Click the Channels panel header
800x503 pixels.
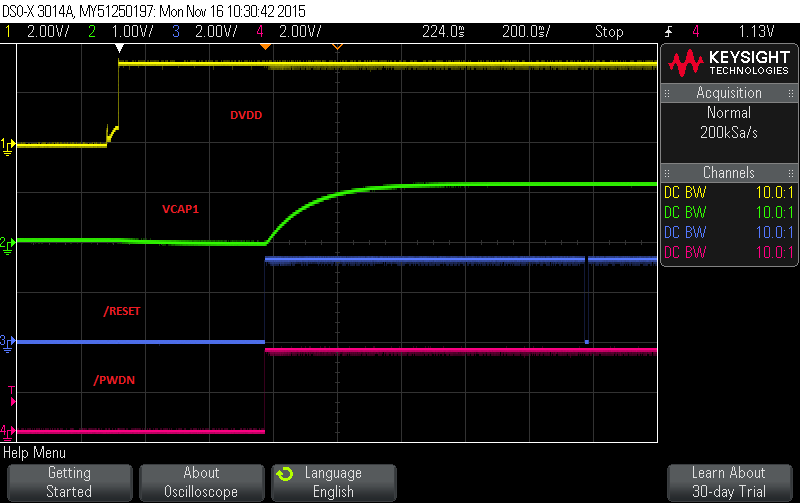(x=729, y=173)
